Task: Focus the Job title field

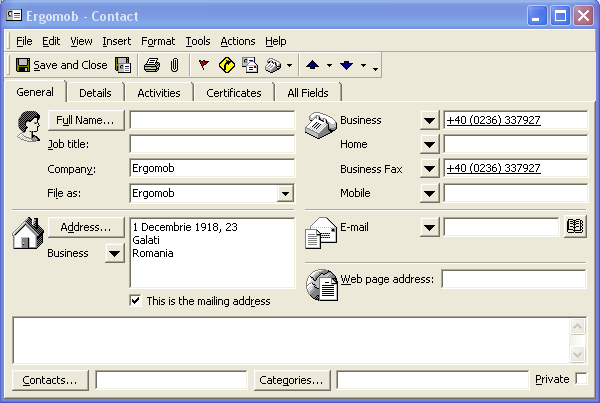Action: click(x=212, y=144)
